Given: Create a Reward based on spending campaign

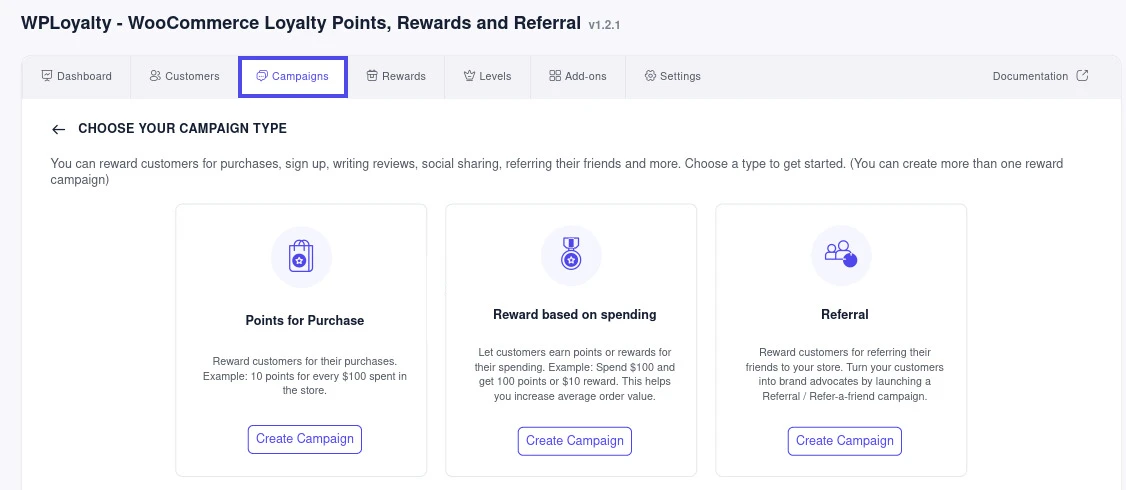Looking at the screenshot, I should [575, 440].
